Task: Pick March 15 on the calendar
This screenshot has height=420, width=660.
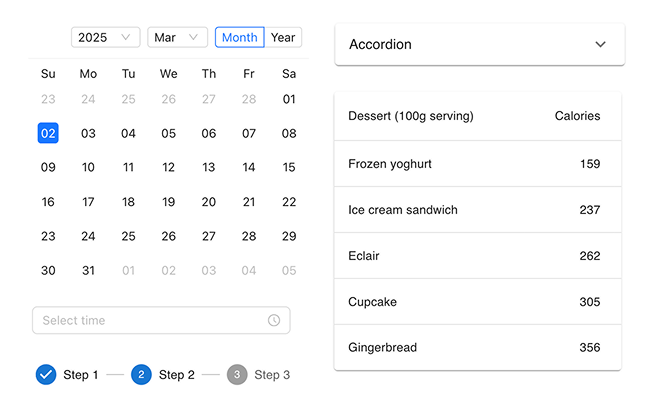Action: [289, 167]
